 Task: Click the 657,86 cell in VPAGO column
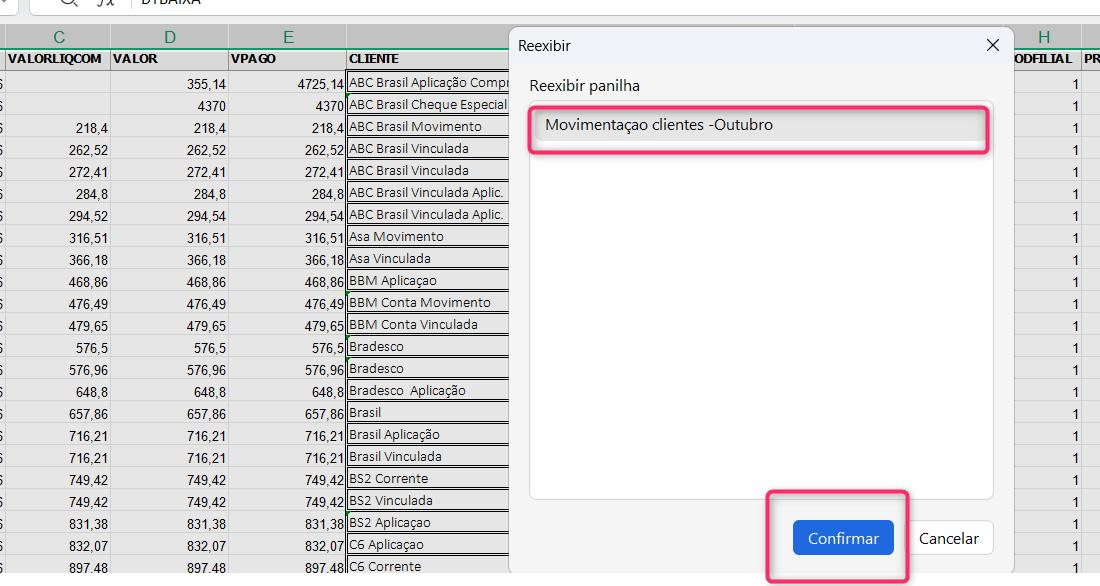point(288,414)
